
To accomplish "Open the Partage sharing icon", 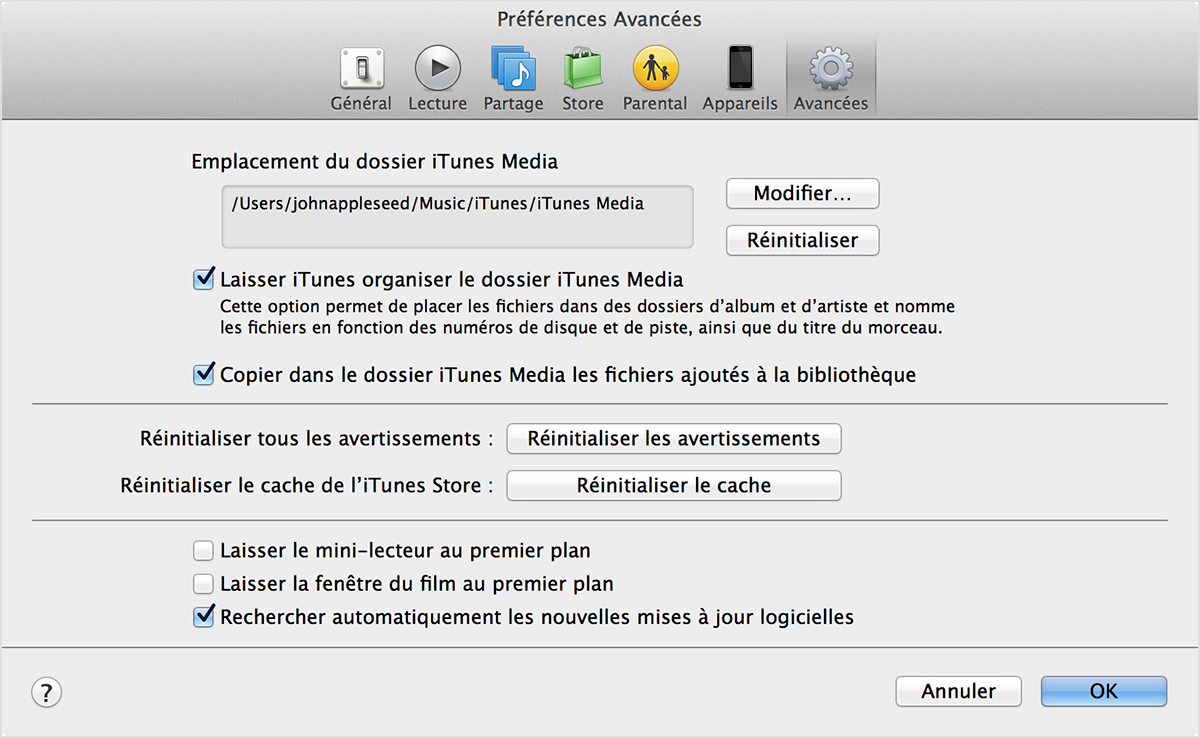I will coord(513,70).
